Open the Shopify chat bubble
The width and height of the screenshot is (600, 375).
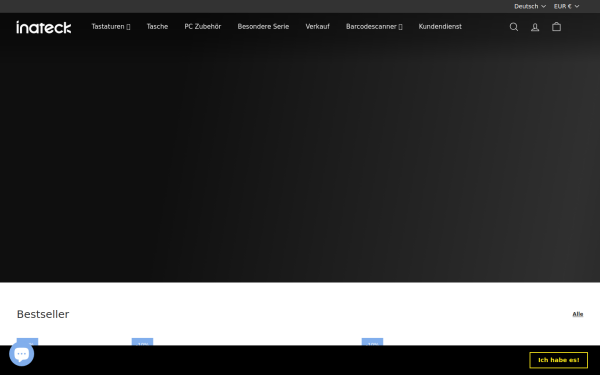pyautogui.click(x=21, y=354)
